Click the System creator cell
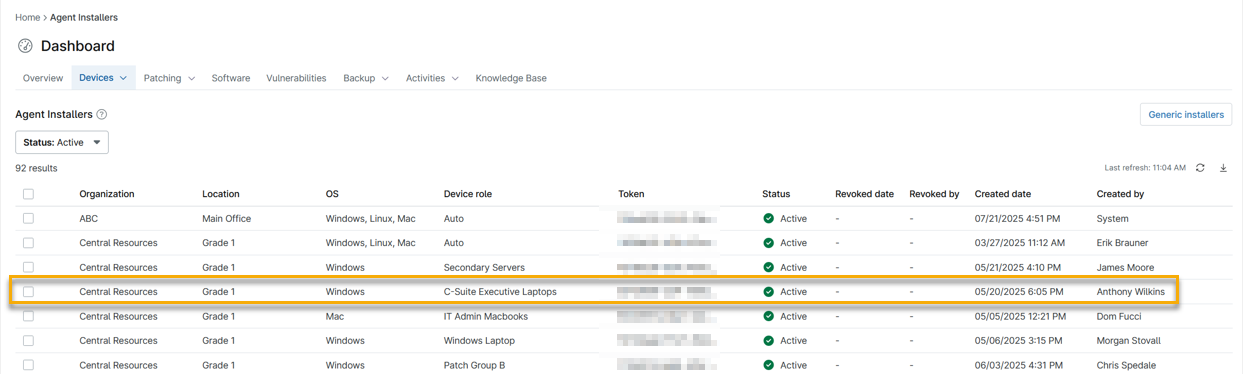Screen dimensions: 1243x374 coord(1112,218)
